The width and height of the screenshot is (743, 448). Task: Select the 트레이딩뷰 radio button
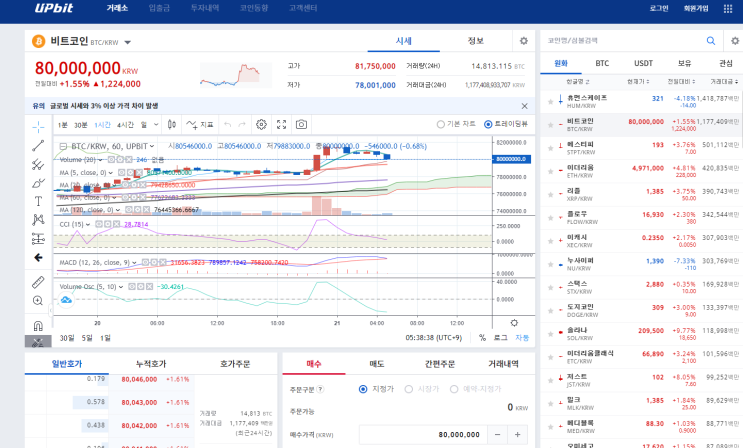488,124
